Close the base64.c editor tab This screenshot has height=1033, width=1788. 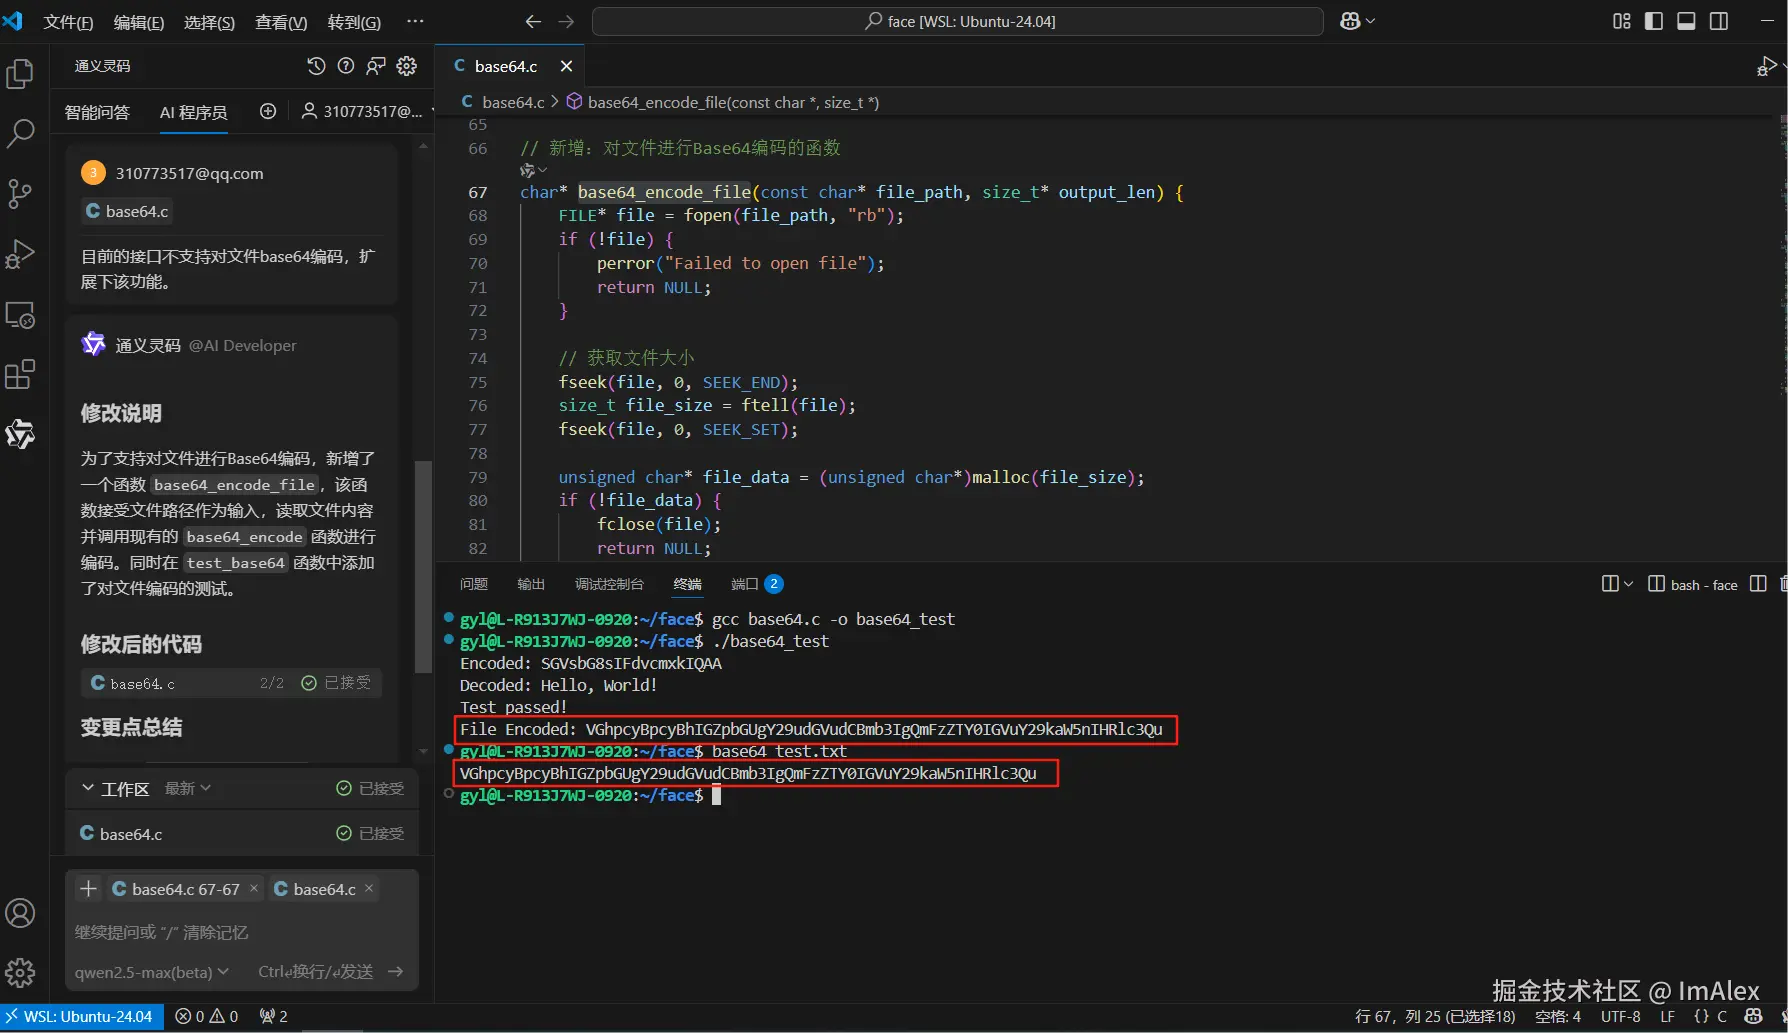[x=566, y=66]
